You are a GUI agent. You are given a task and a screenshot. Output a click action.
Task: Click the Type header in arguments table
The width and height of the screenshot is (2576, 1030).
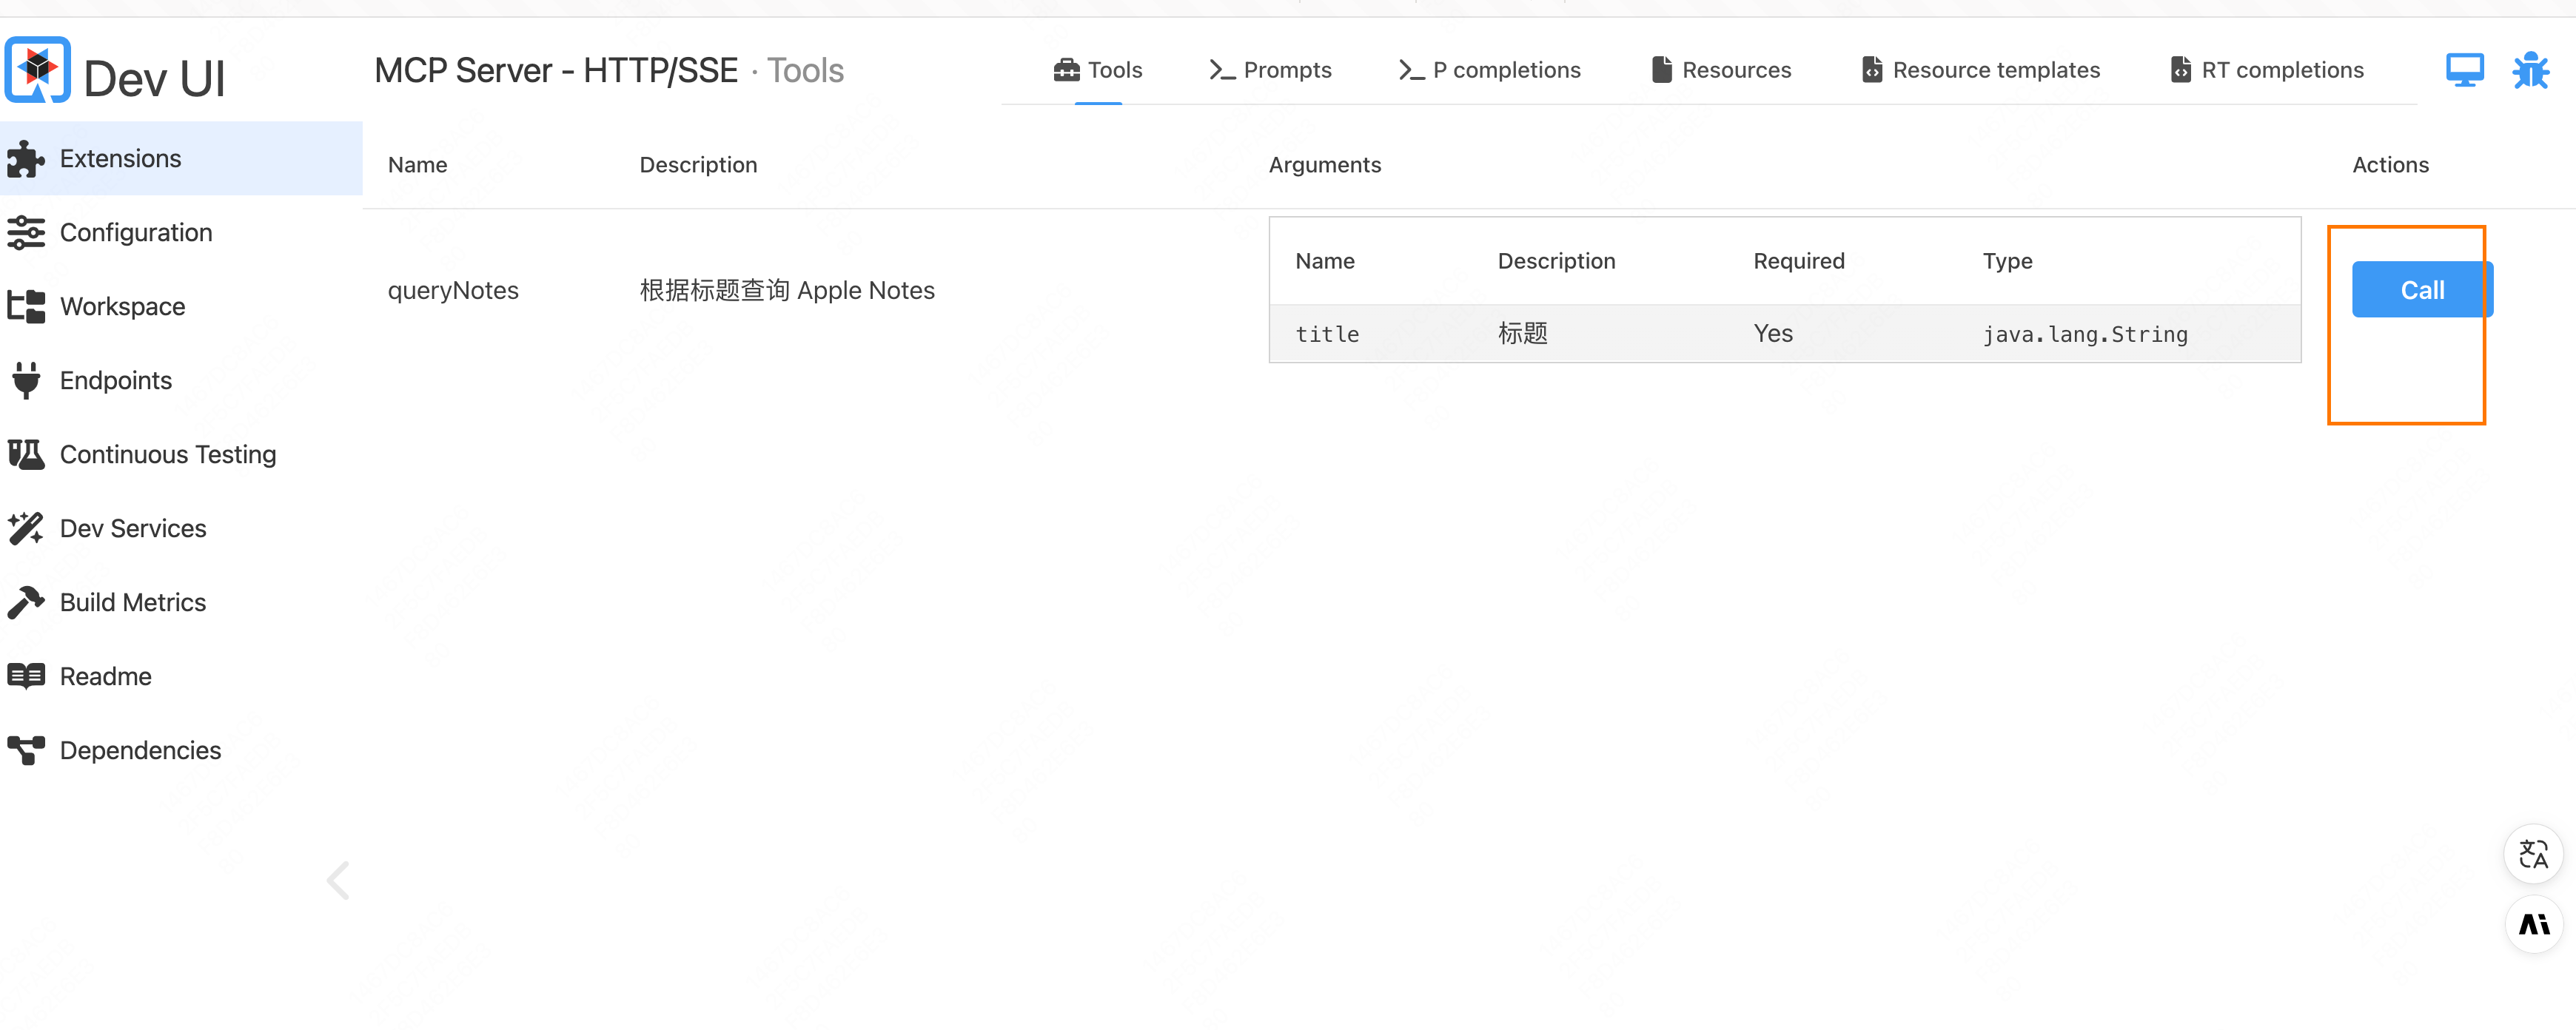point(2007,262)
